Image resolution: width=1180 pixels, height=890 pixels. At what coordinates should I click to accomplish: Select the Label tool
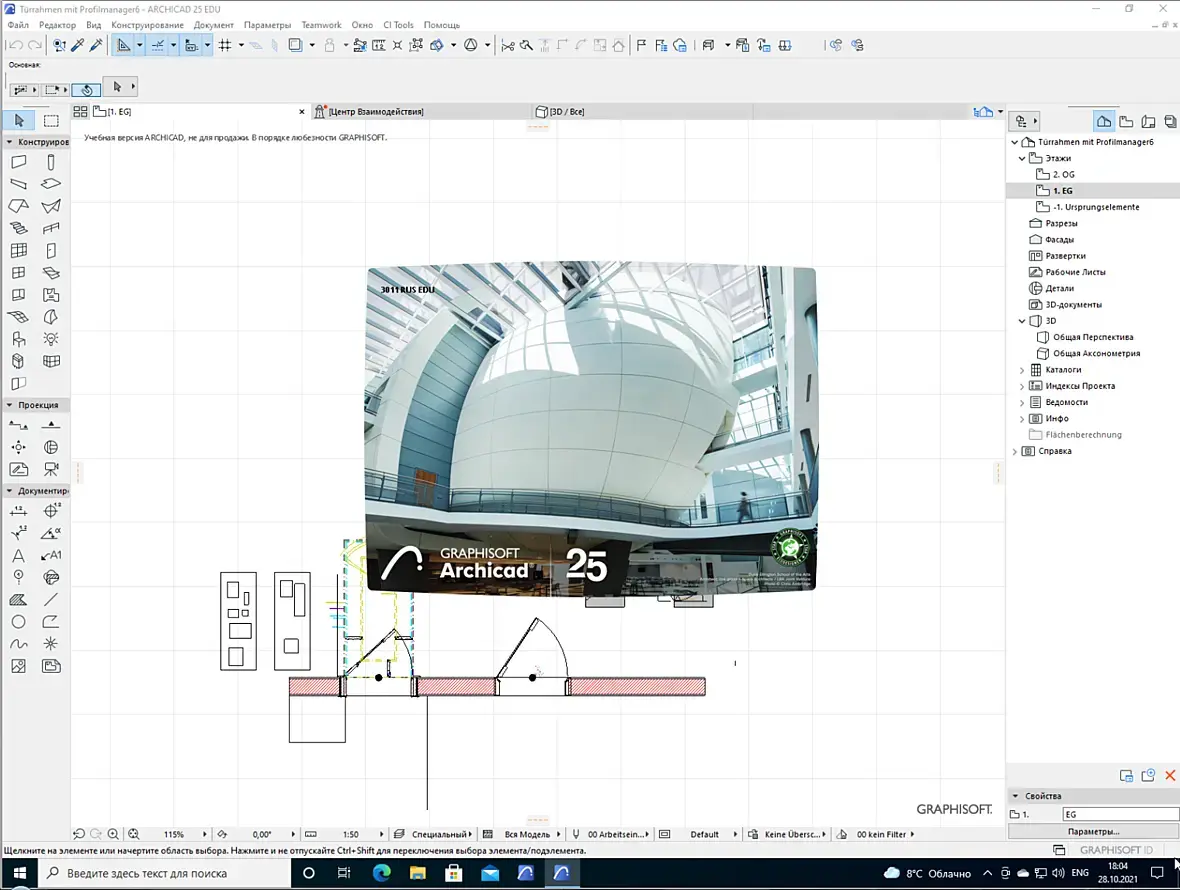coord(51,556)
